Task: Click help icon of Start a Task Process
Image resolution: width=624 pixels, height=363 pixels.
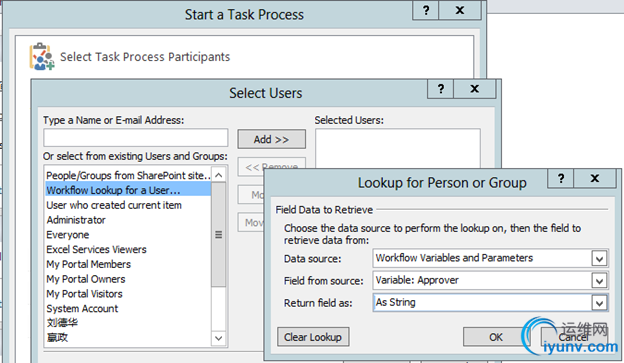Action: click(426, 10)
